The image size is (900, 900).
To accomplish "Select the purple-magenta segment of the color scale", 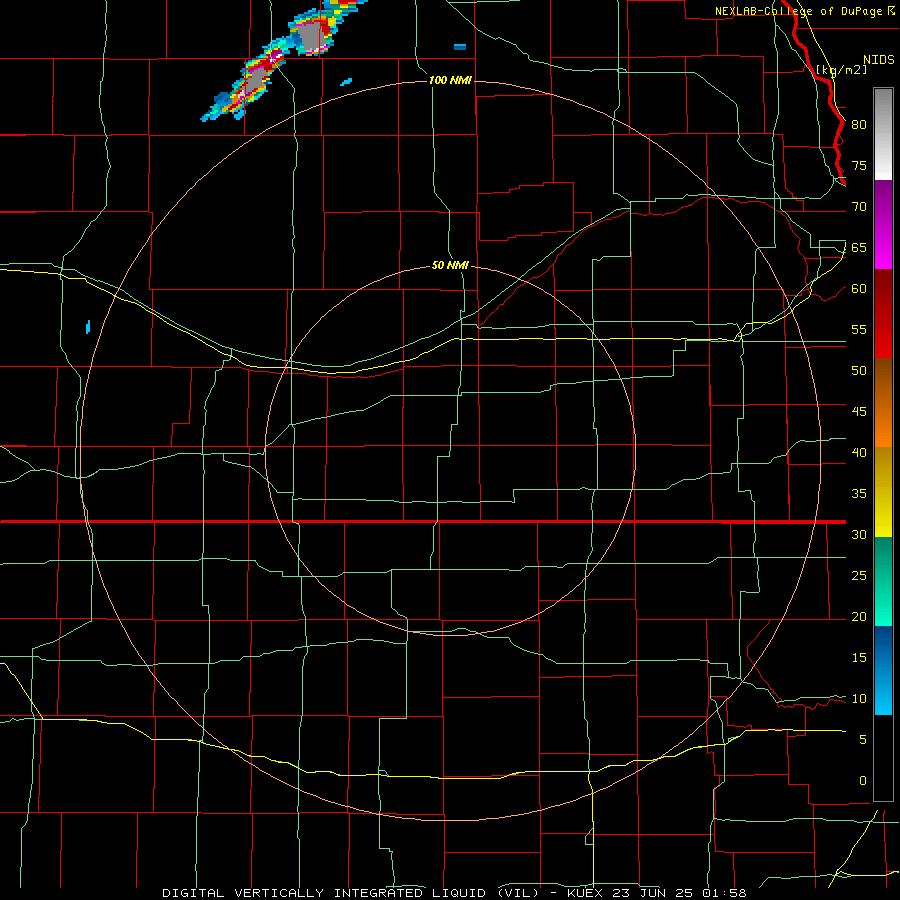I will click(883, 225).
